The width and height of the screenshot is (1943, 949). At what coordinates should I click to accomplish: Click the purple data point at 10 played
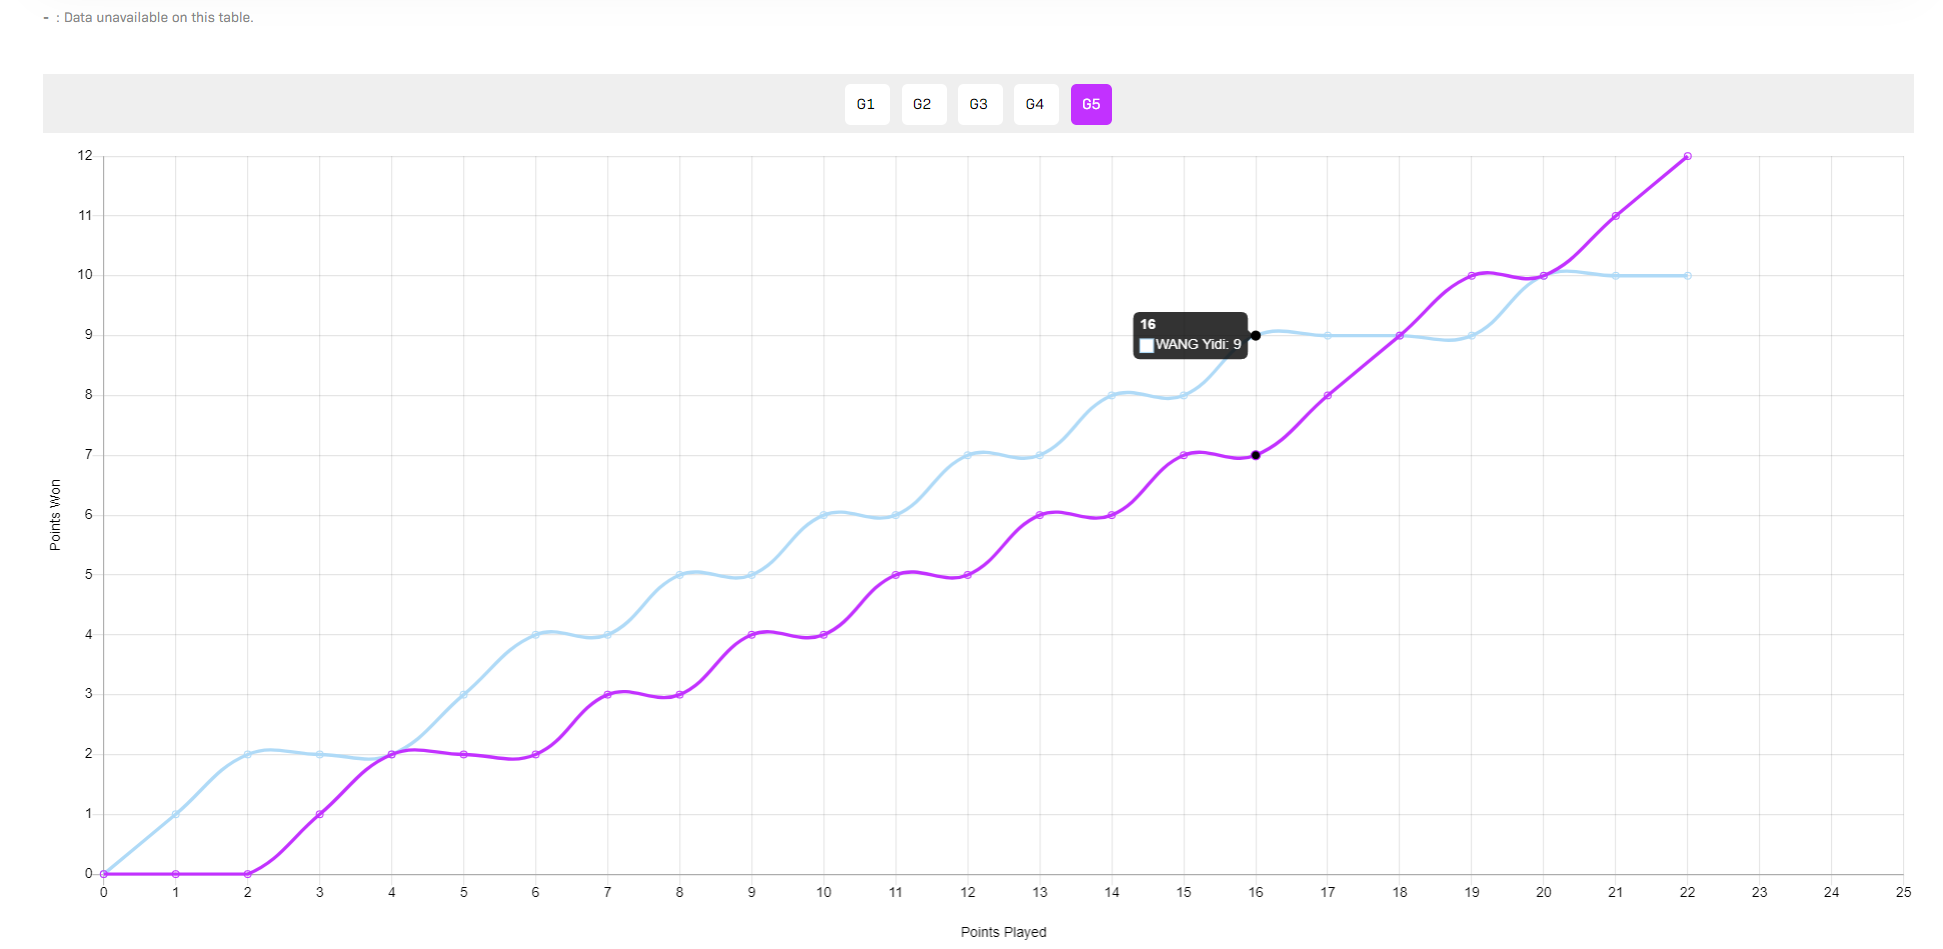click(824, 635)
